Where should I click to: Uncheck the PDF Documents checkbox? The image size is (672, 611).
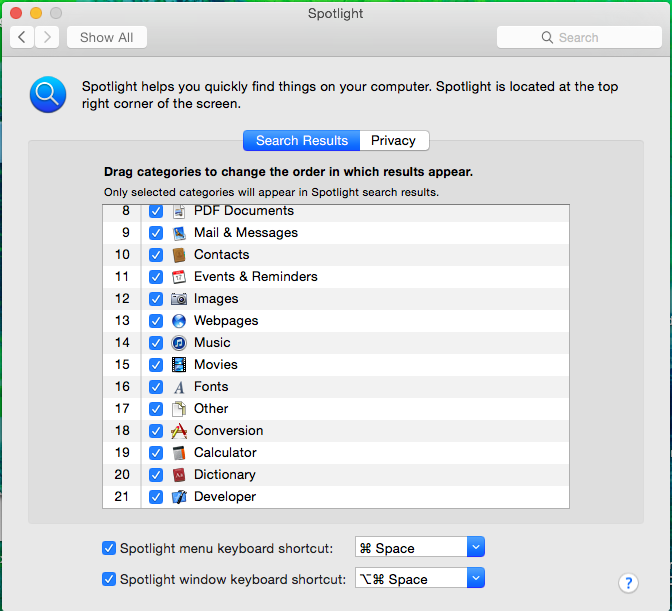[156, 211]
